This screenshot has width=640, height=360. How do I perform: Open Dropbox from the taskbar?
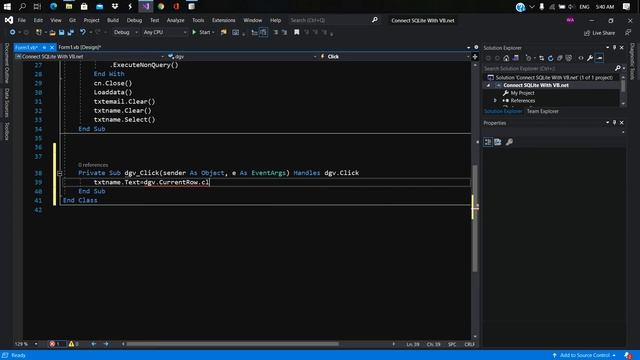115,7
